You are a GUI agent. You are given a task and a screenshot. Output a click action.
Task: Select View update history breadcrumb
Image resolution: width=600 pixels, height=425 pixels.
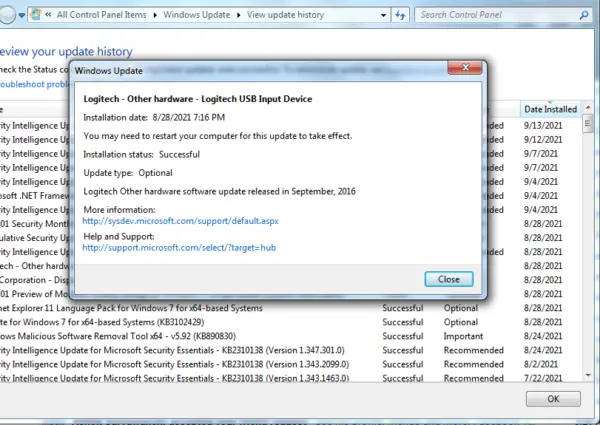click(x=285, y=15)
